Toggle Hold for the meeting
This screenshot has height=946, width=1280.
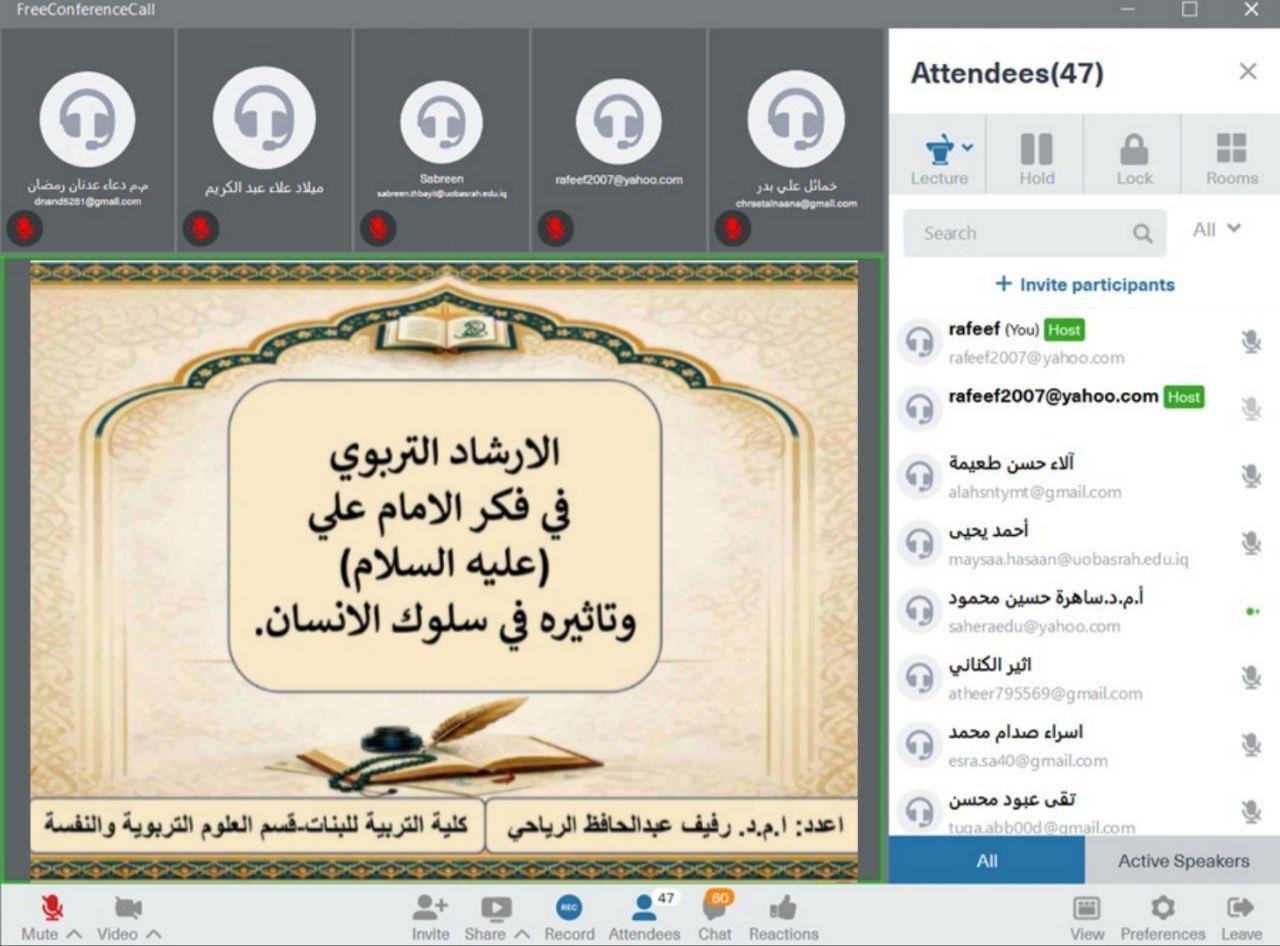coord(1036,154)
